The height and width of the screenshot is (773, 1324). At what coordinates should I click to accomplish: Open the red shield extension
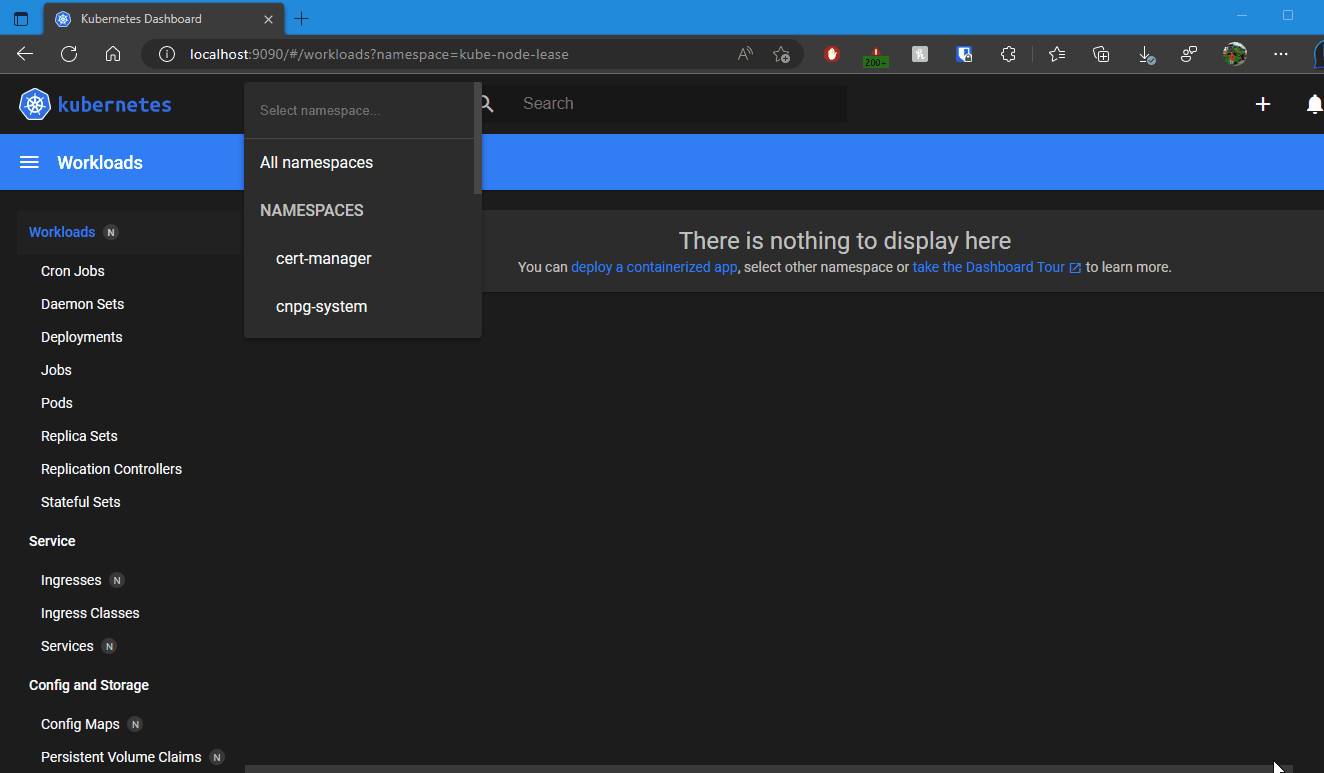click(832, 54)
